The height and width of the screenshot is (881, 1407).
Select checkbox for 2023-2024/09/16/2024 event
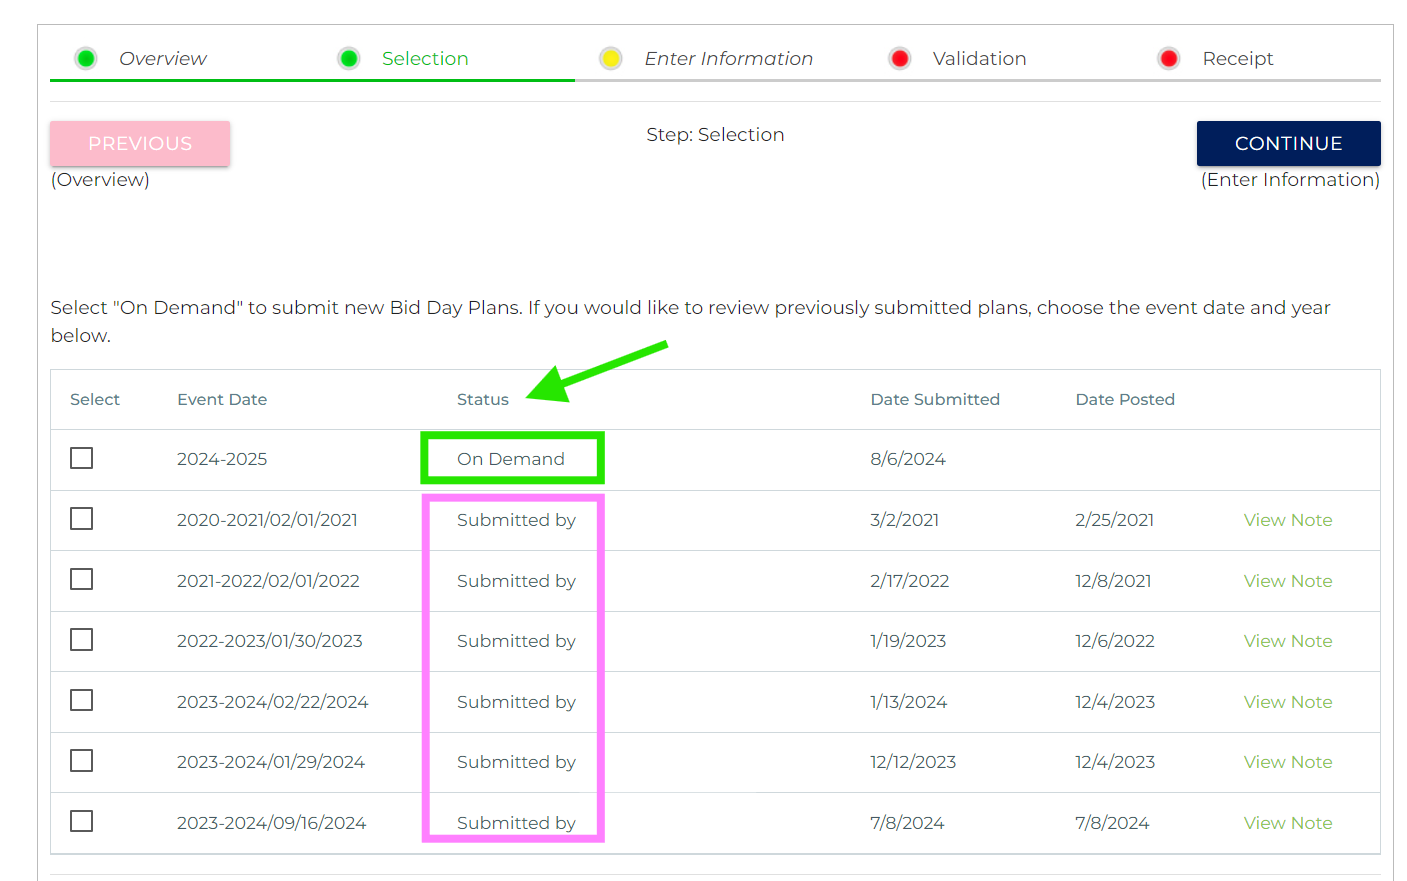pyautogui.click(x=82, y=821)
